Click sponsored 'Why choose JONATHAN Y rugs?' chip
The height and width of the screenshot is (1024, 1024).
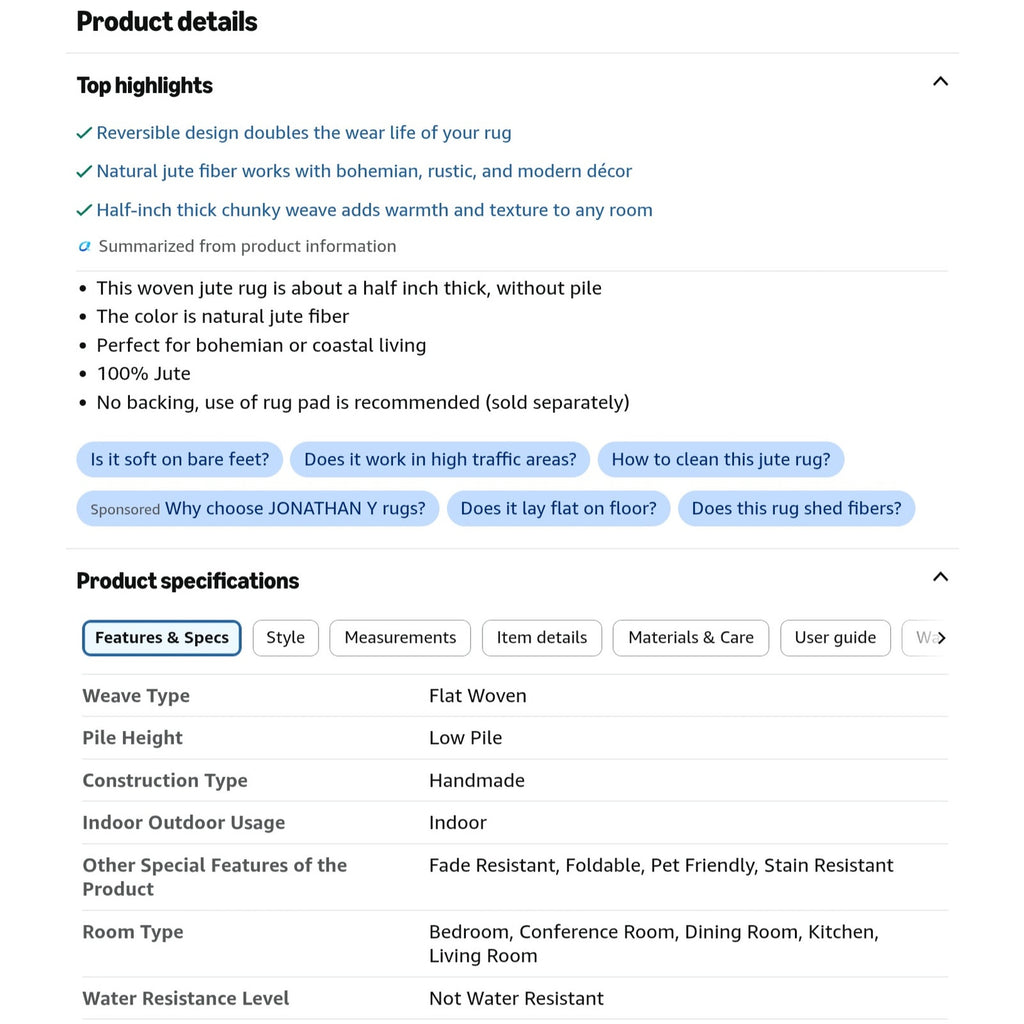tap(258, 508)
